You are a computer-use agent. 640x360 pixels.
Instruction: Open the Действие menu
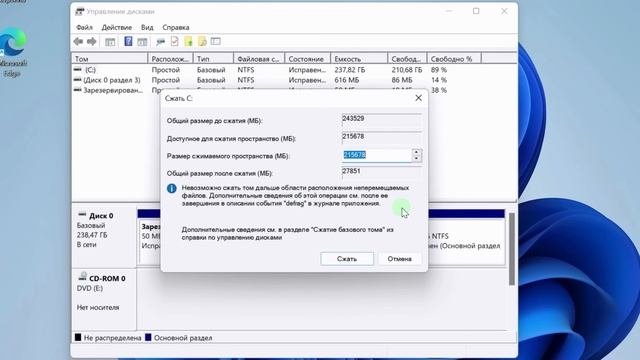[x=117, y=27]
